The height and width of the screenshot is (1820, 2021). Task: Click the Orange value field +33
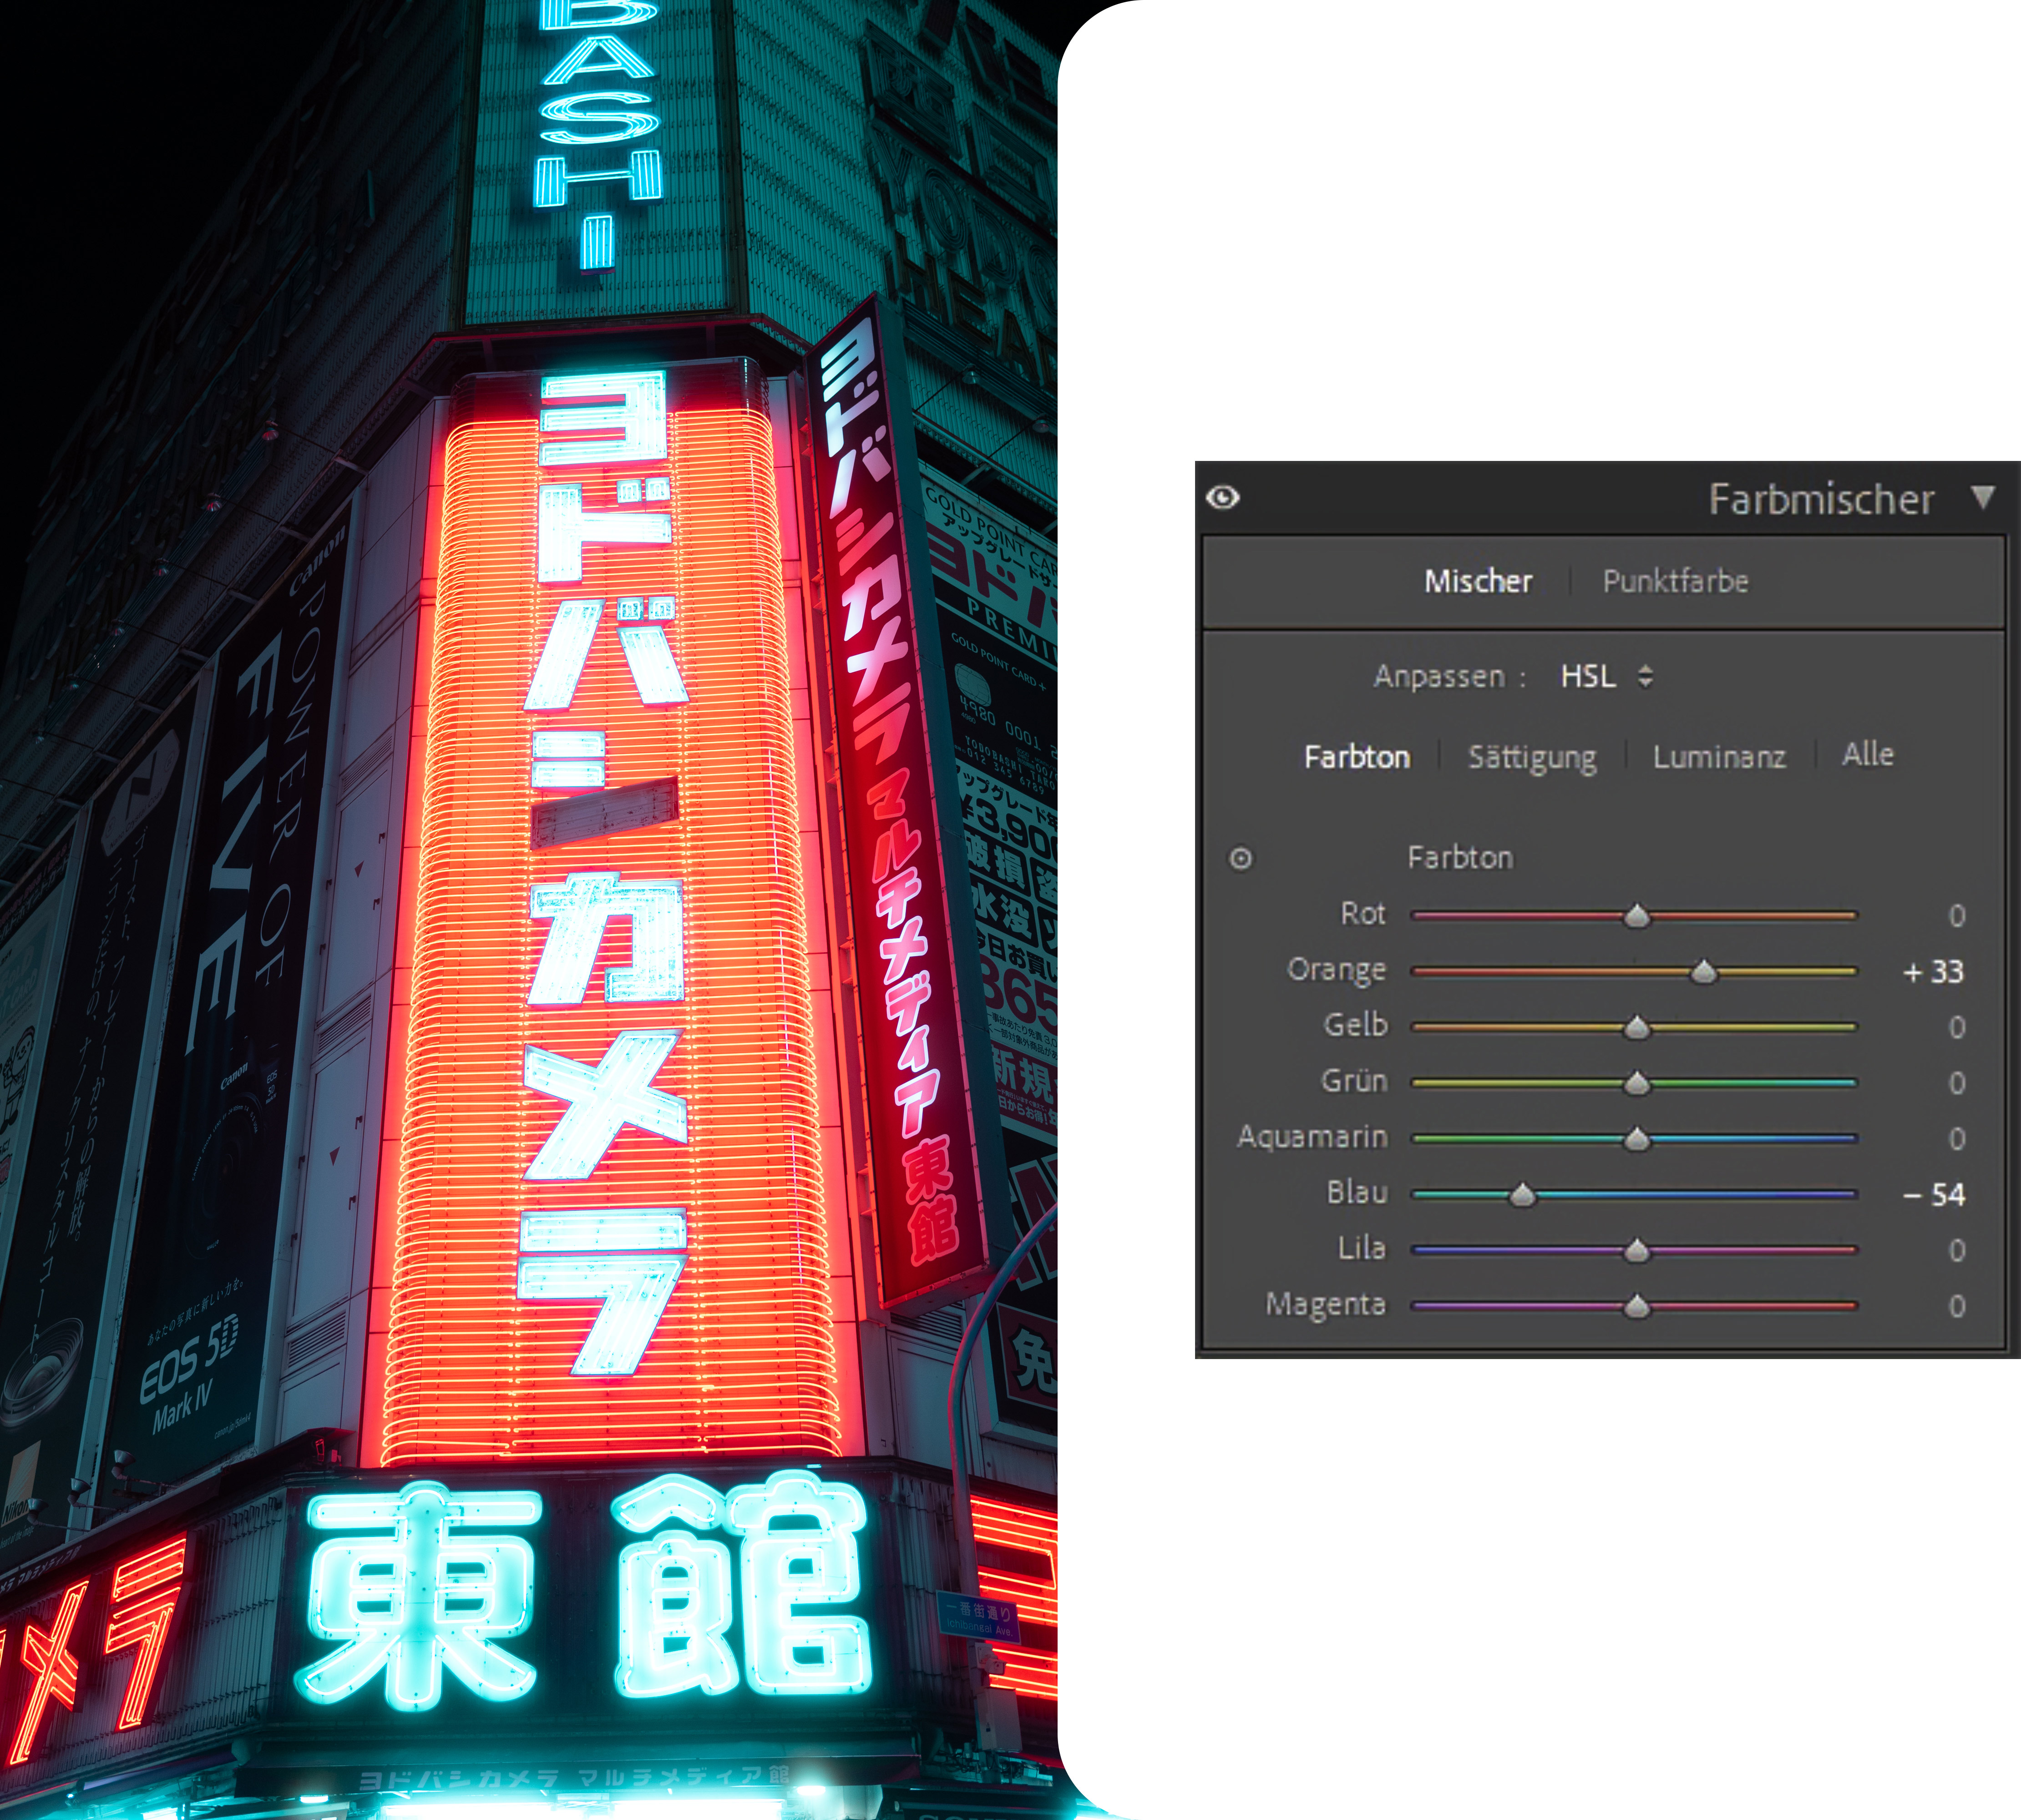pos(1933,972)
